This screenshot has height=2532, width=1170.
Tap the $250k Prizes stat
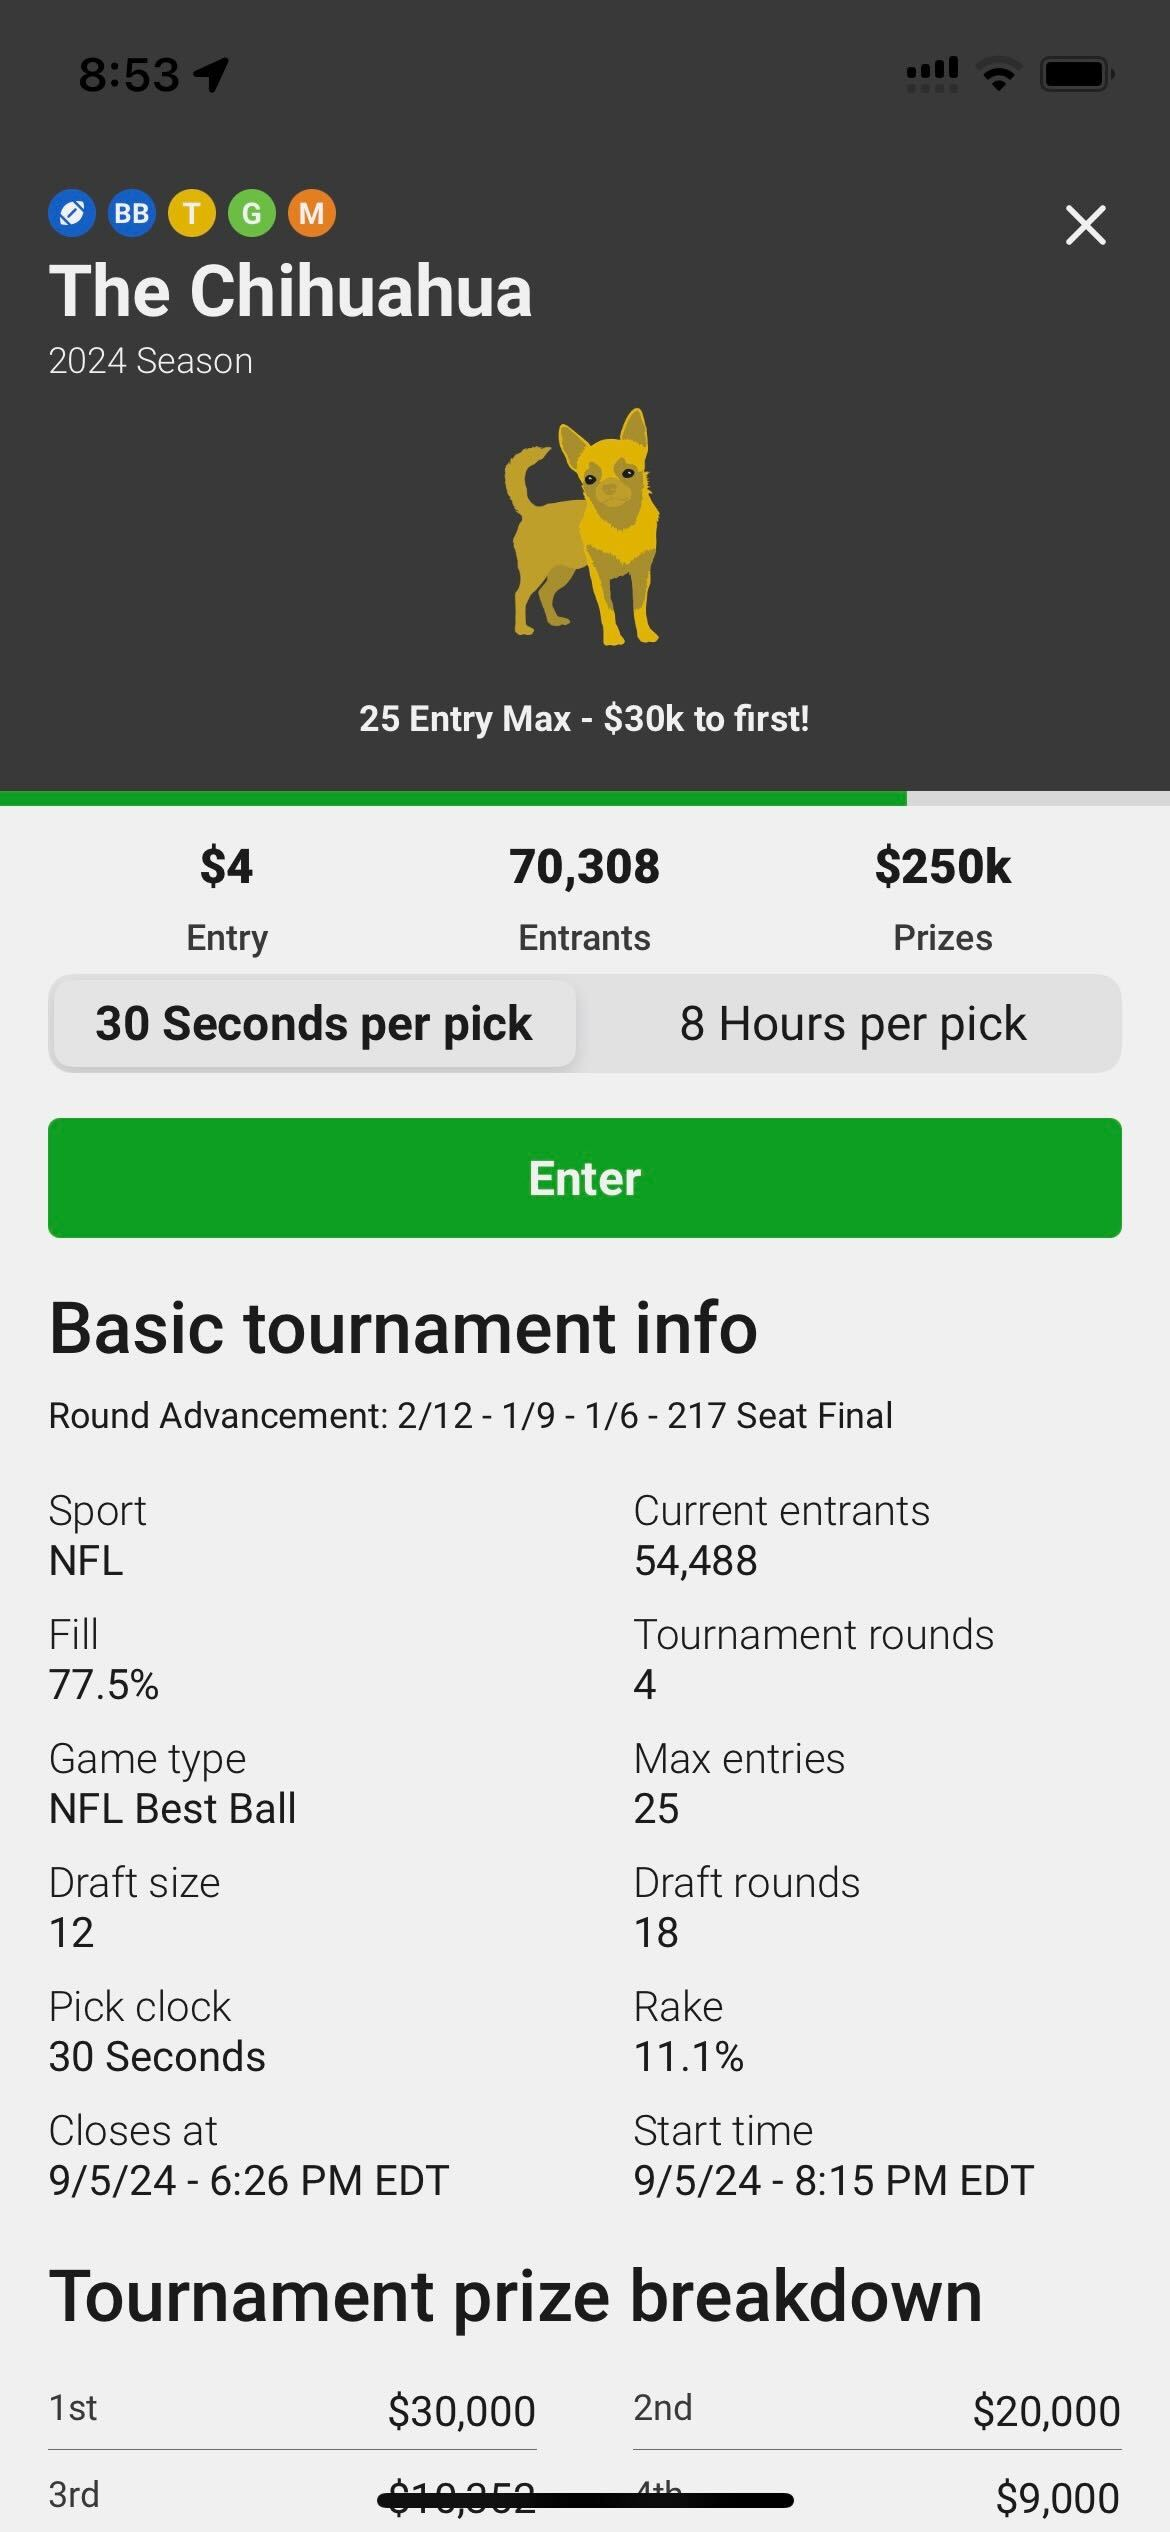tap(942, 896)
